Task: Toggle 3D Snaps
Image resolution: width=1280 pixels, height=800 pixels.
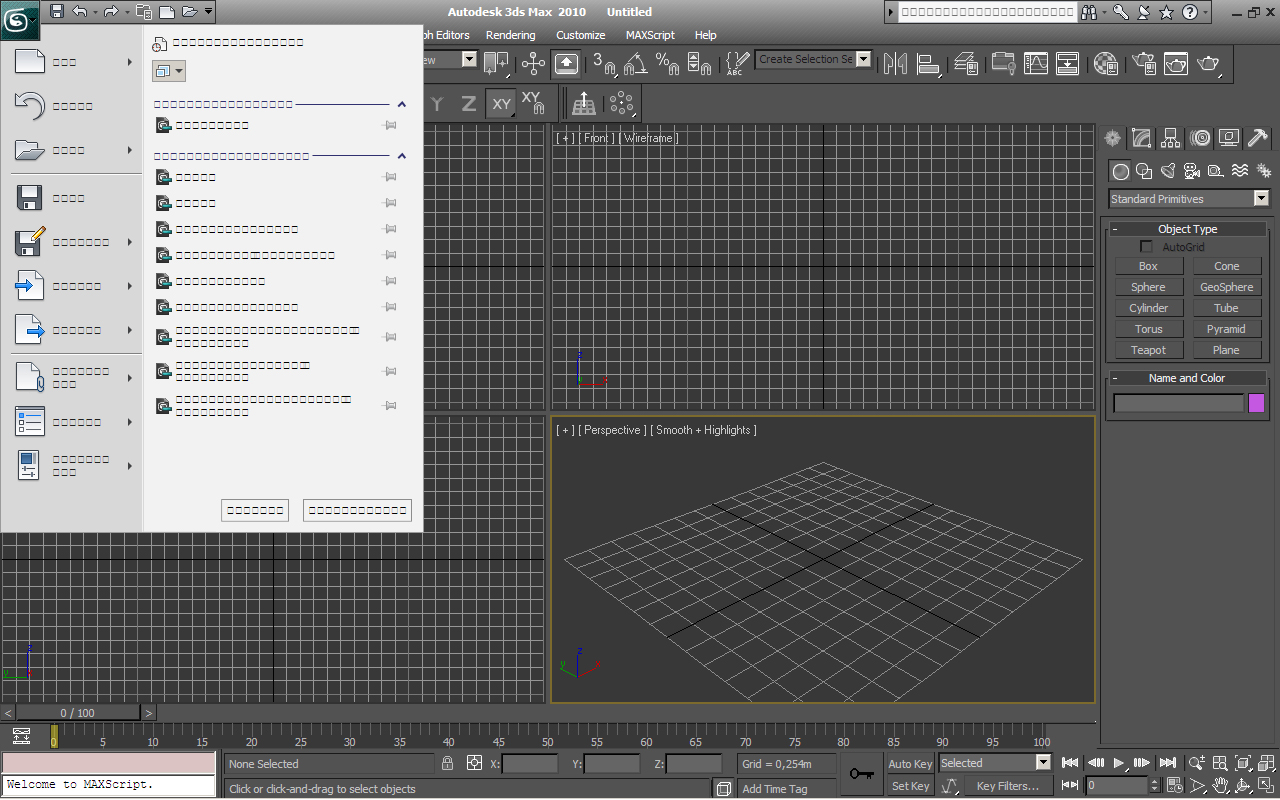Action: [604, 63]
